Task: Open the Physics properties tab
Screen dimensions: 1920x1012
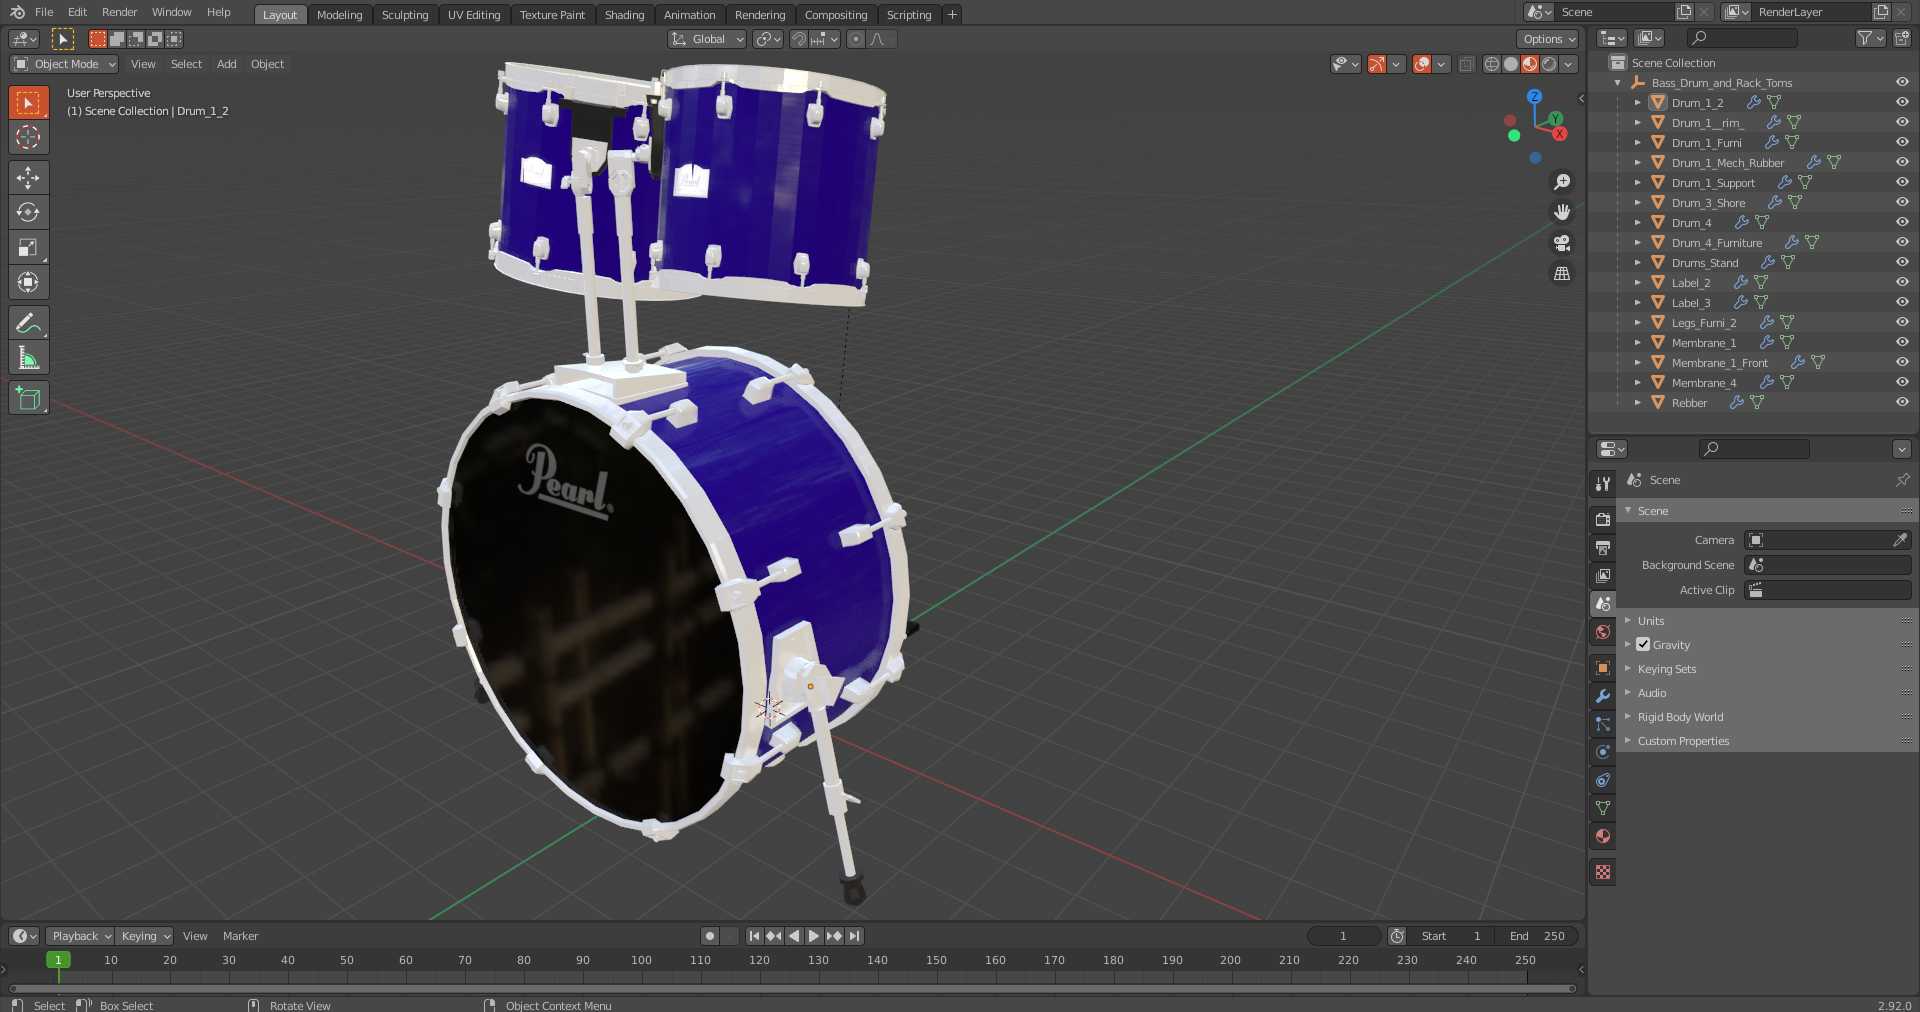Action: tap(1603, 752)
